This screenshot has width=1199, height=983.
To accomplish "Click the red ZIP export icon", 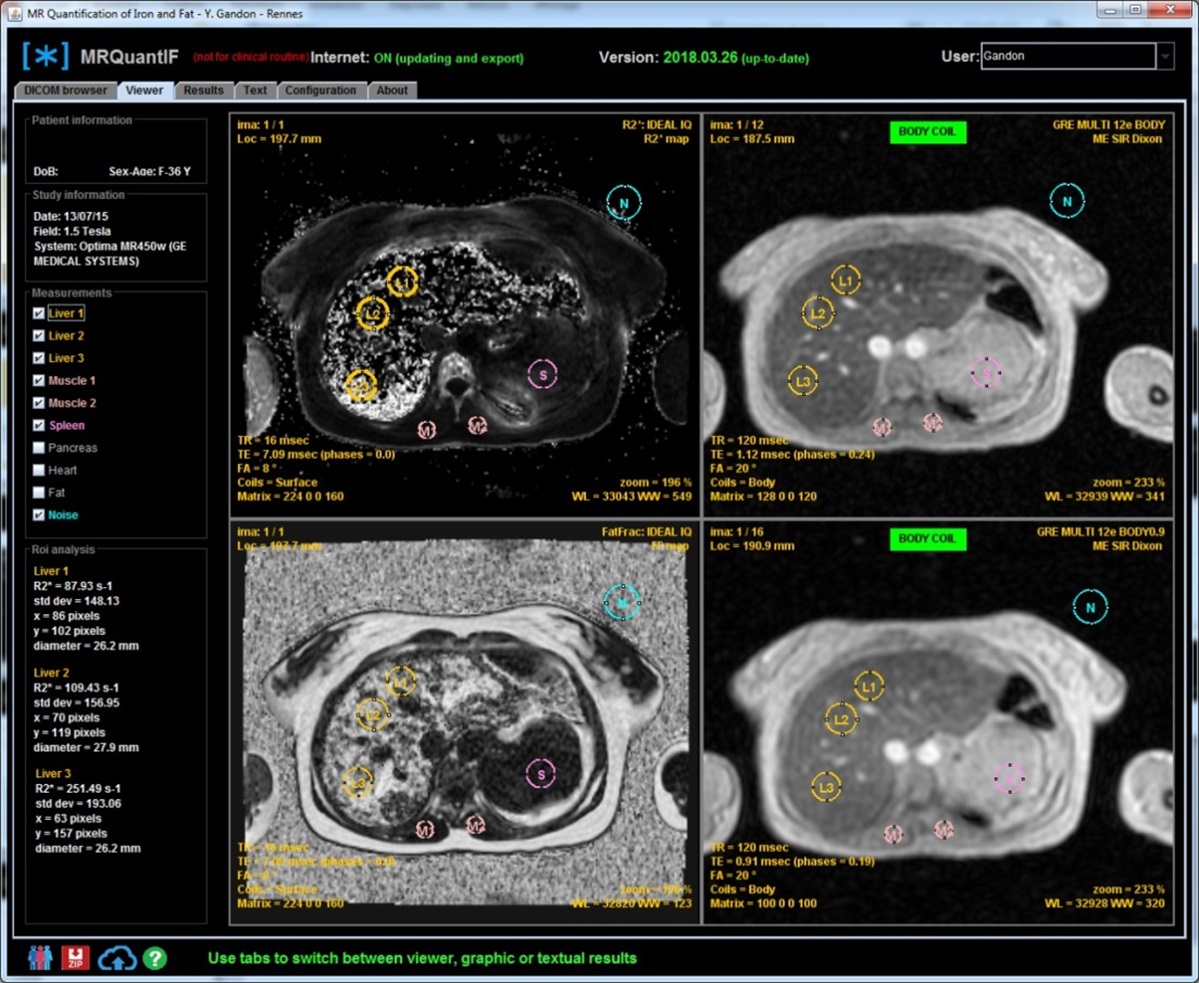I will [x=76, y=957].
